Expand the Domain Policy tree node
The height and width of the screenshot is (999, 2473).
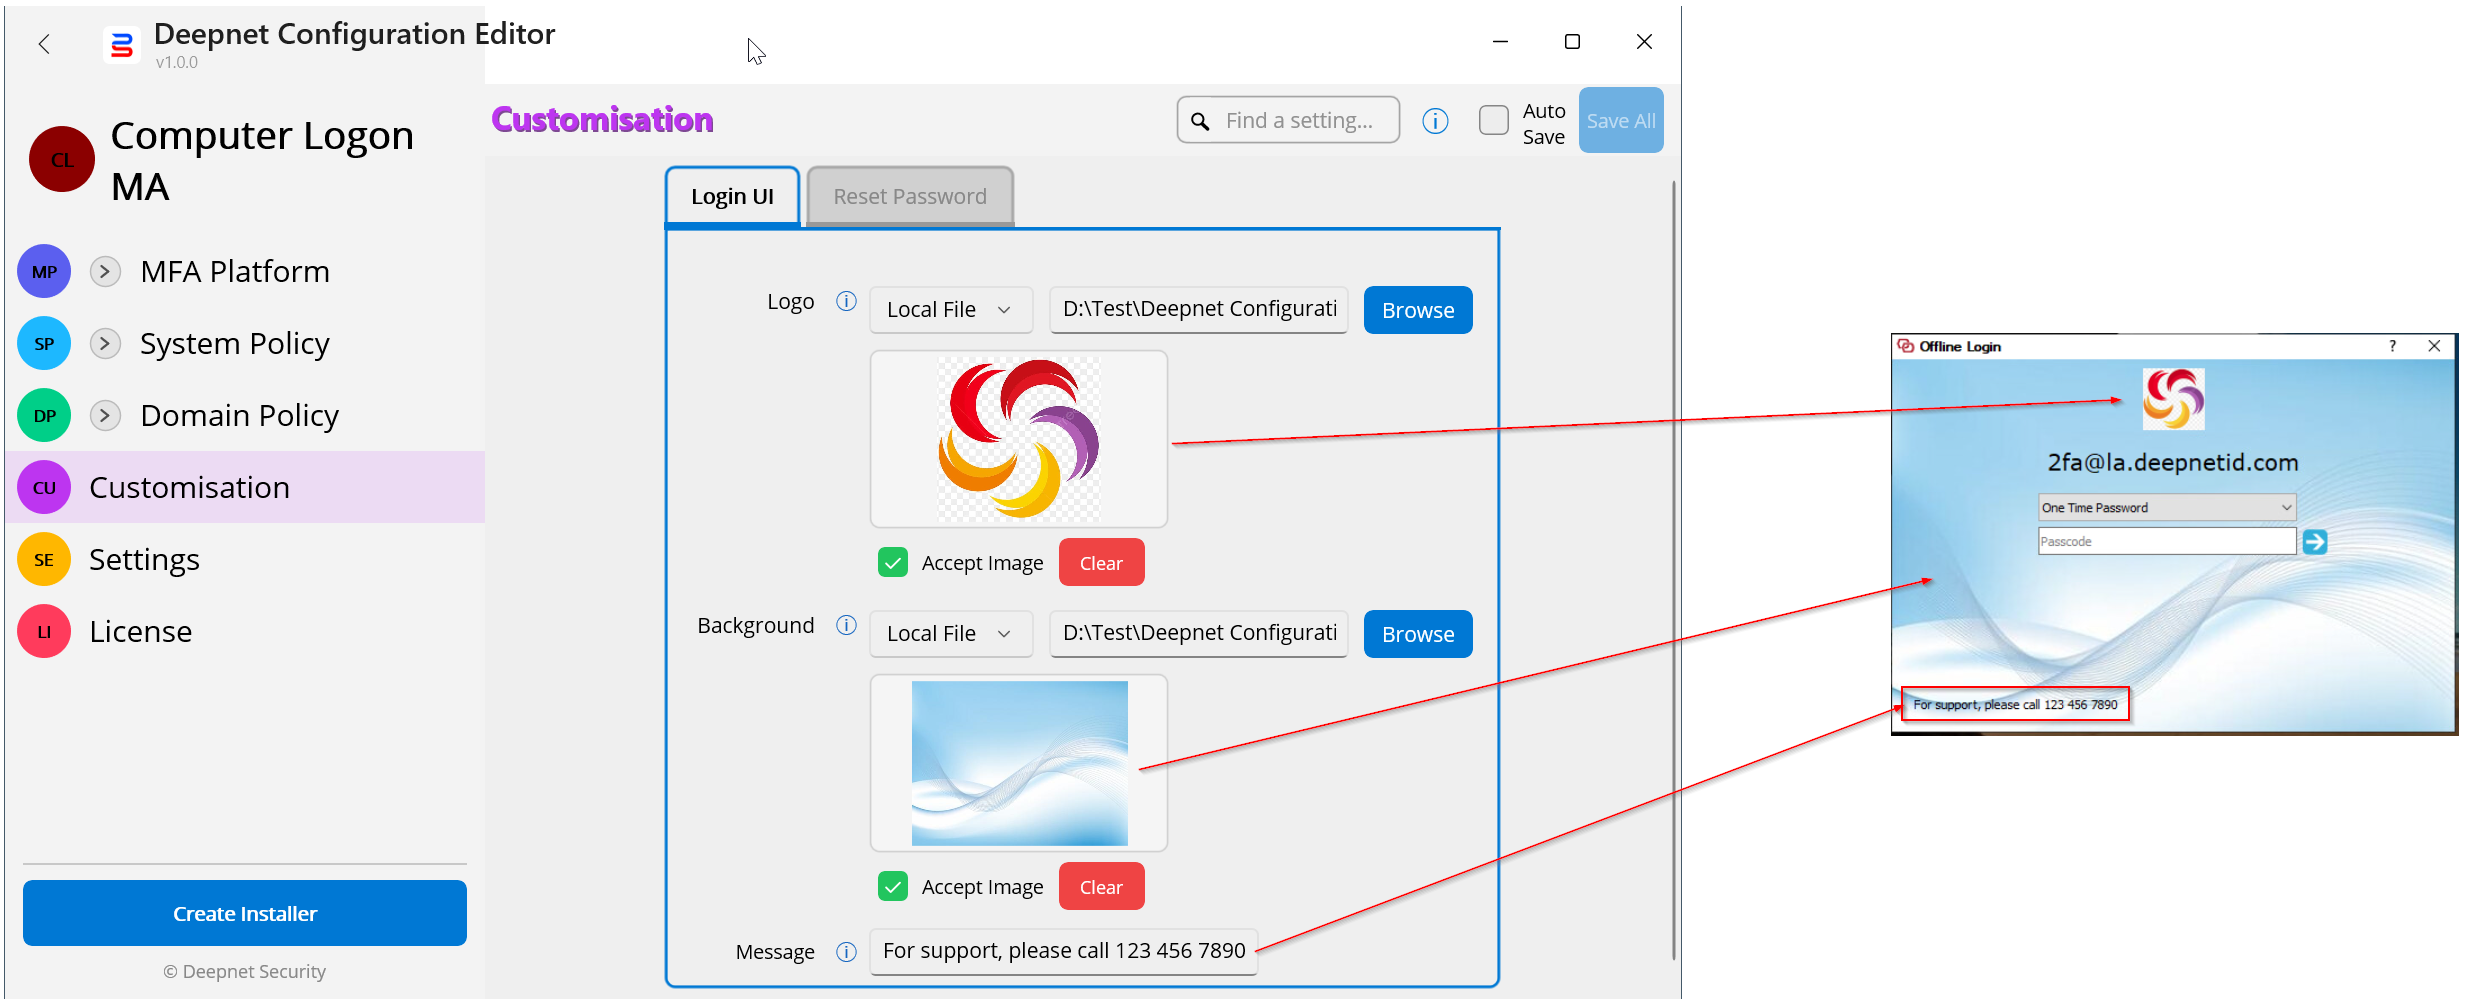[105, 415]
